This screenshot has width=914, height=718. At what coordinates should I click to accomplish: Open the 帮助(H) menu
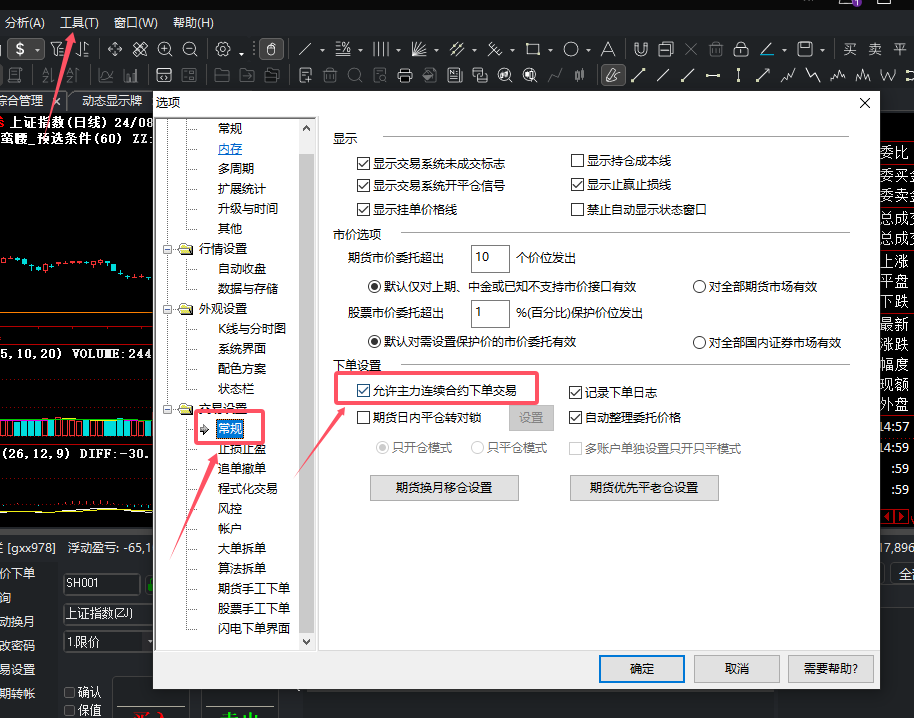(x=194, y=23)
